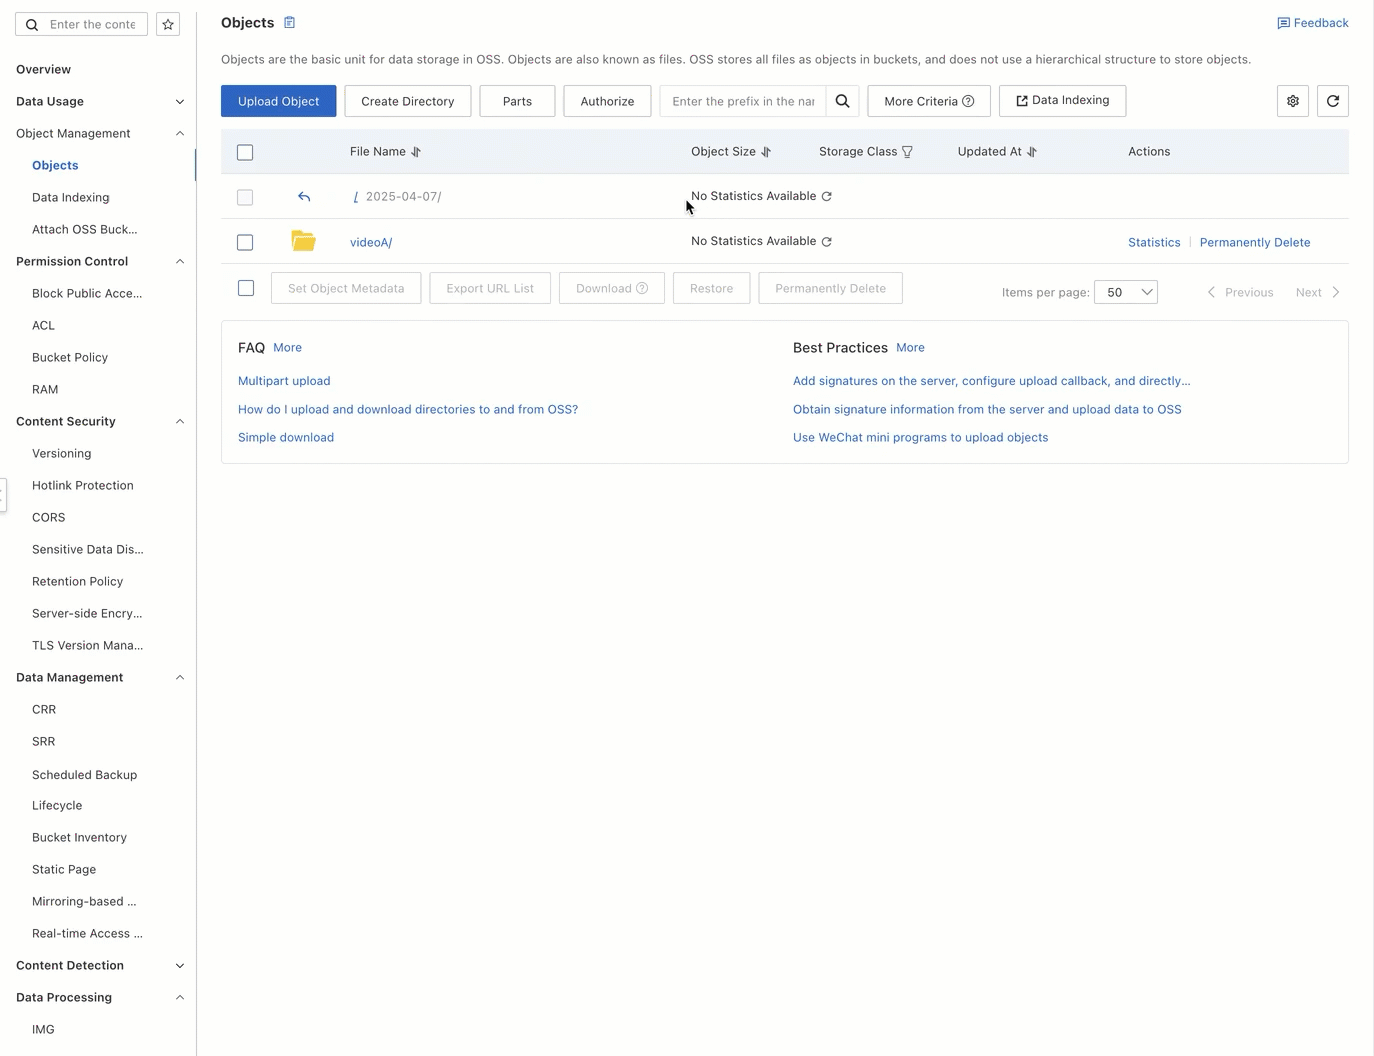Click the document icon beside Objects title
The width and height of the screenshot is (1374, 1056).
coord(290,22)
